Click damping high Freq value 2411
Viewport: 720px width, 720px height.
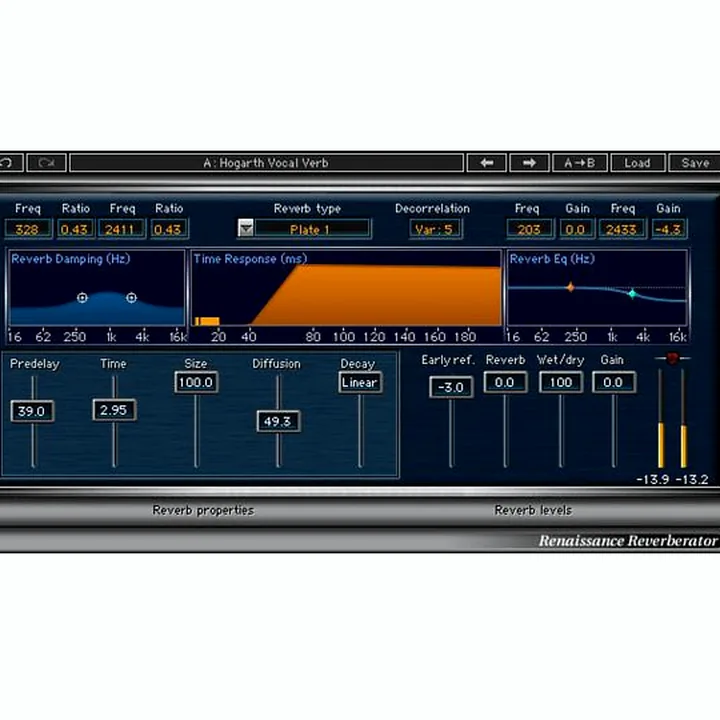click(121, 229)
